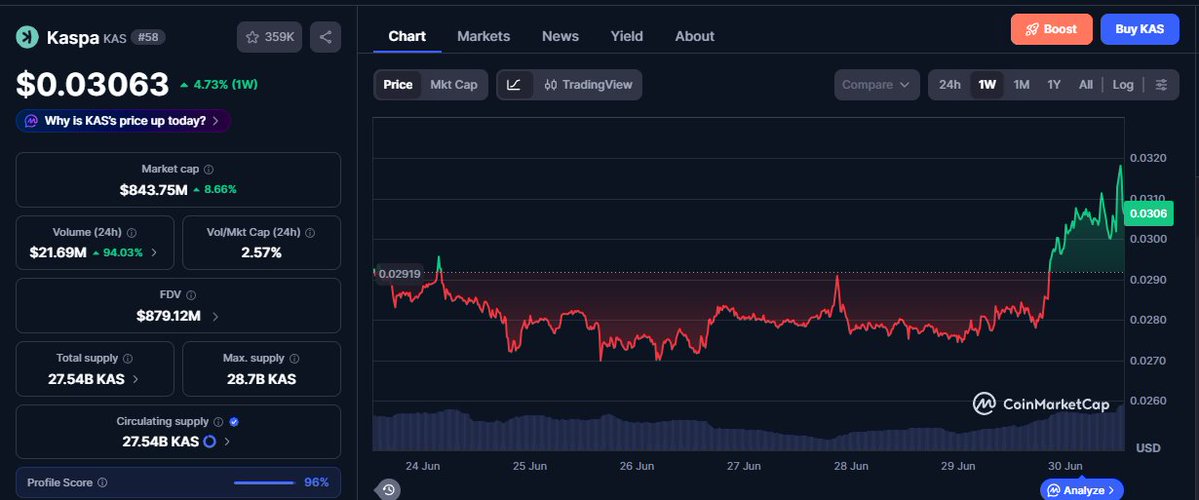Click the $21.69M volume value
The width and height of the screenshot is (1199, 500).
58,252
